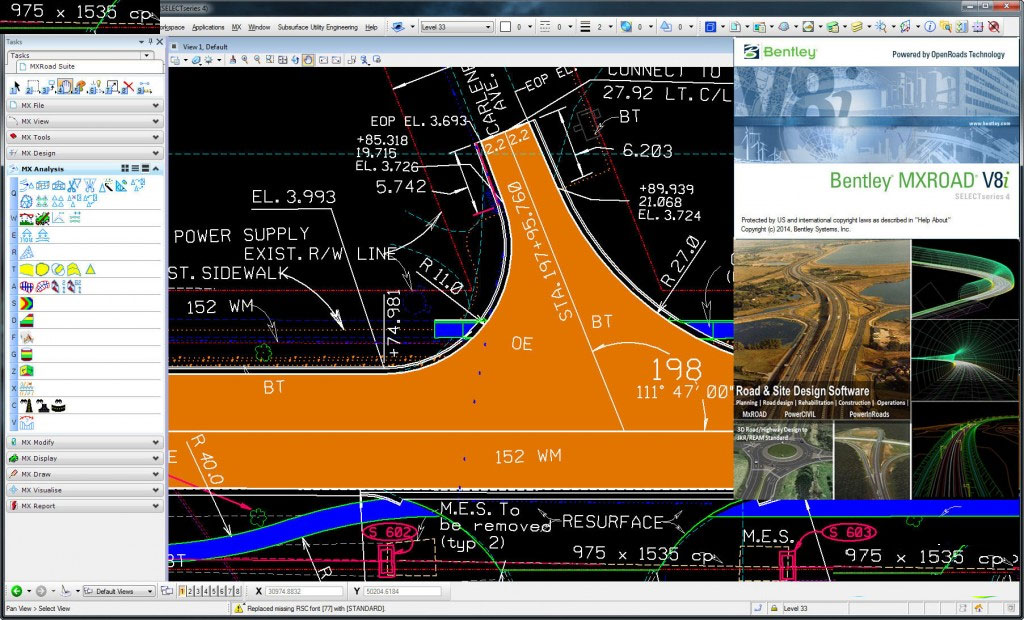1024x620 pixels.
Task: Click PowerCIVIL link in splash banner
Action: tap(801, 414)
